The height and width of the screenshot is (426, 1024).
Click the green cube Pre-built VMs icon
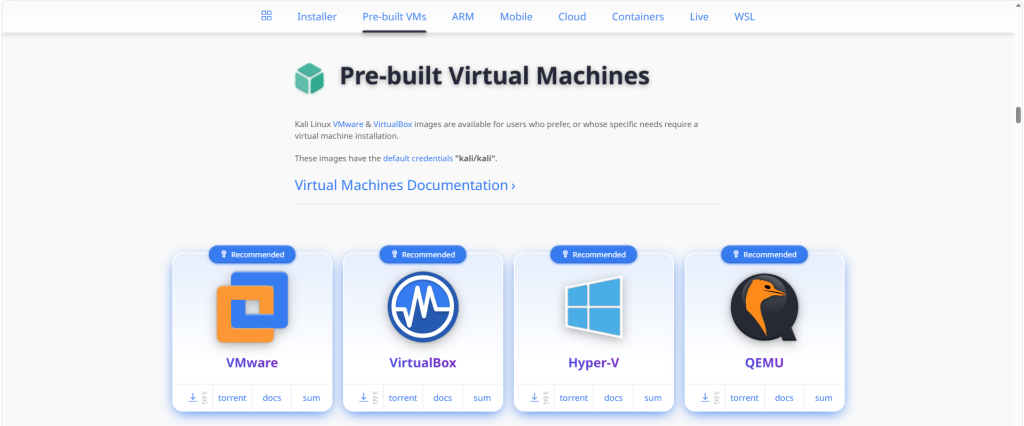[x=309, y=78]
